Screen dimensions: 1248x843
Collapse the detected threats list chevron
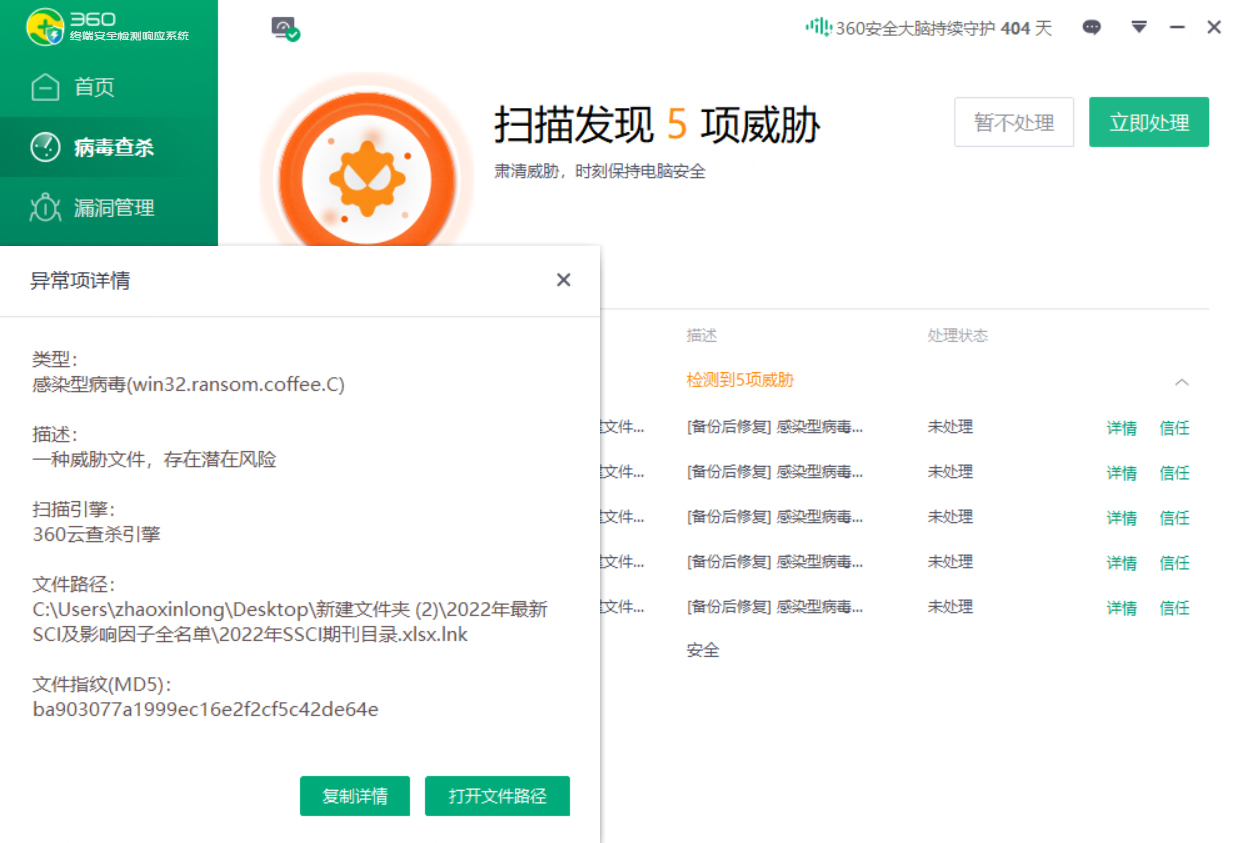(x=1182, y=382)
